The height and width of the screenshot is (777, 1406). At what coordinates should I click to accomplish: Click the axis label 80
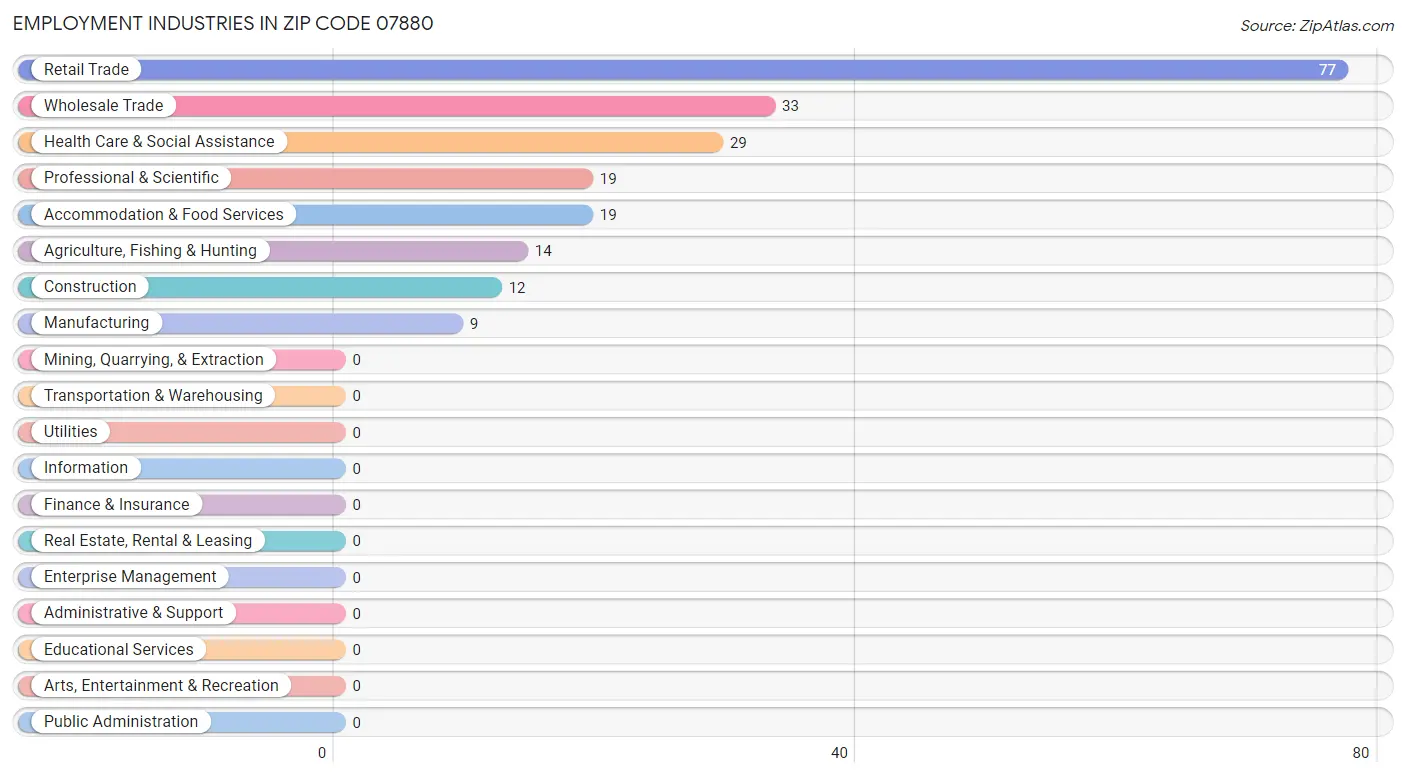1360,753
